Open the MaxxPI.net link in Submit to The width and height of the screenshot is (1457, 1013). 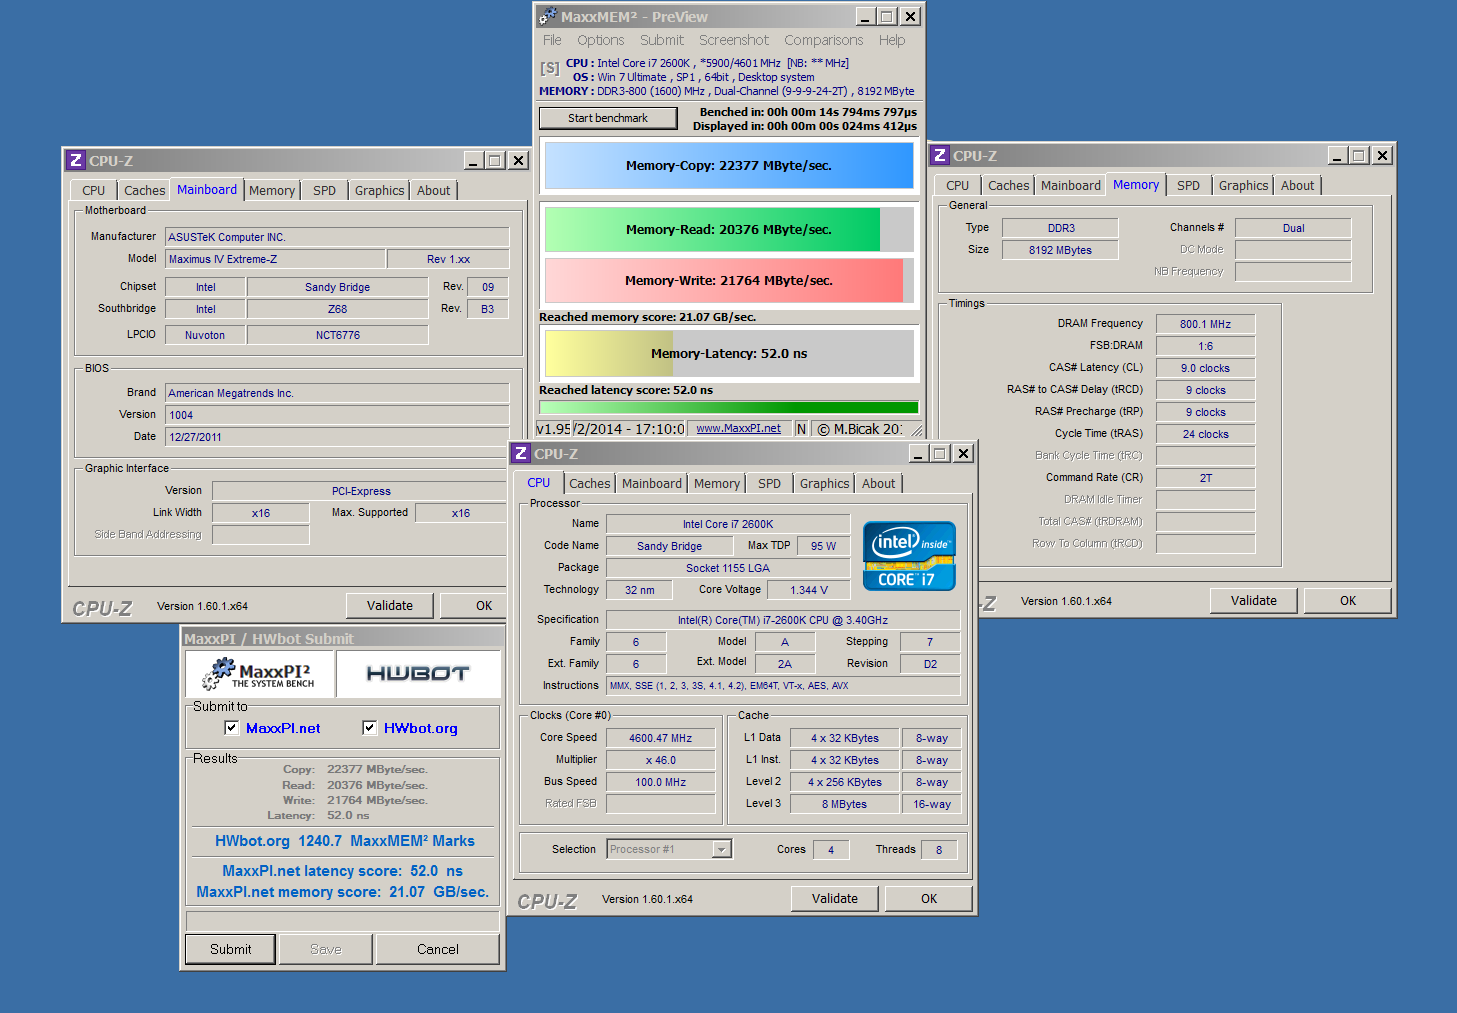pyautogui.click(x=283, y=728)
